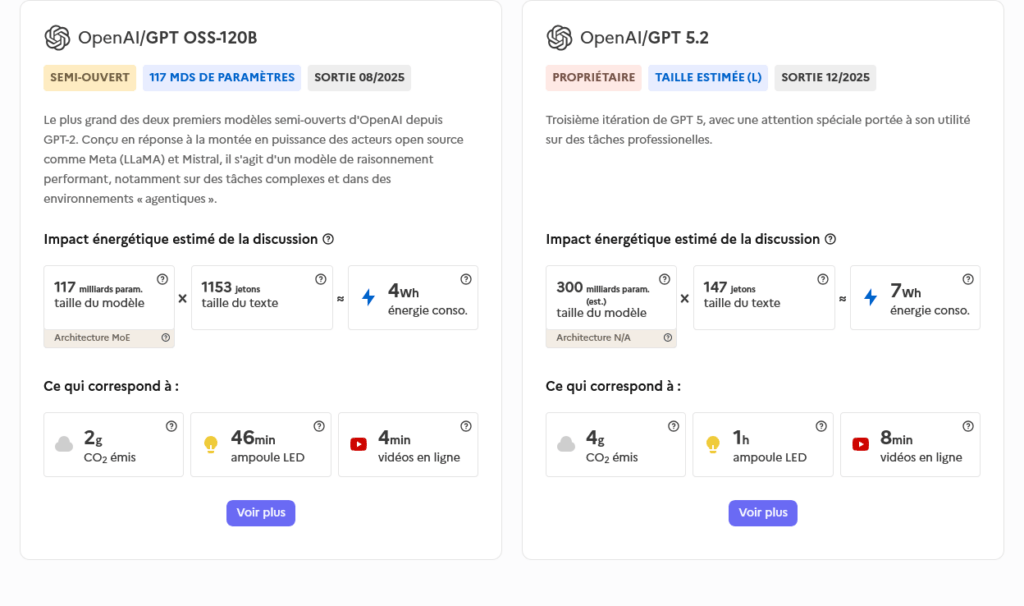Click help icon beside GPT OSS-120B impact heading
Viewport: 1024px width, 606px height.
(x=328, y=239)
